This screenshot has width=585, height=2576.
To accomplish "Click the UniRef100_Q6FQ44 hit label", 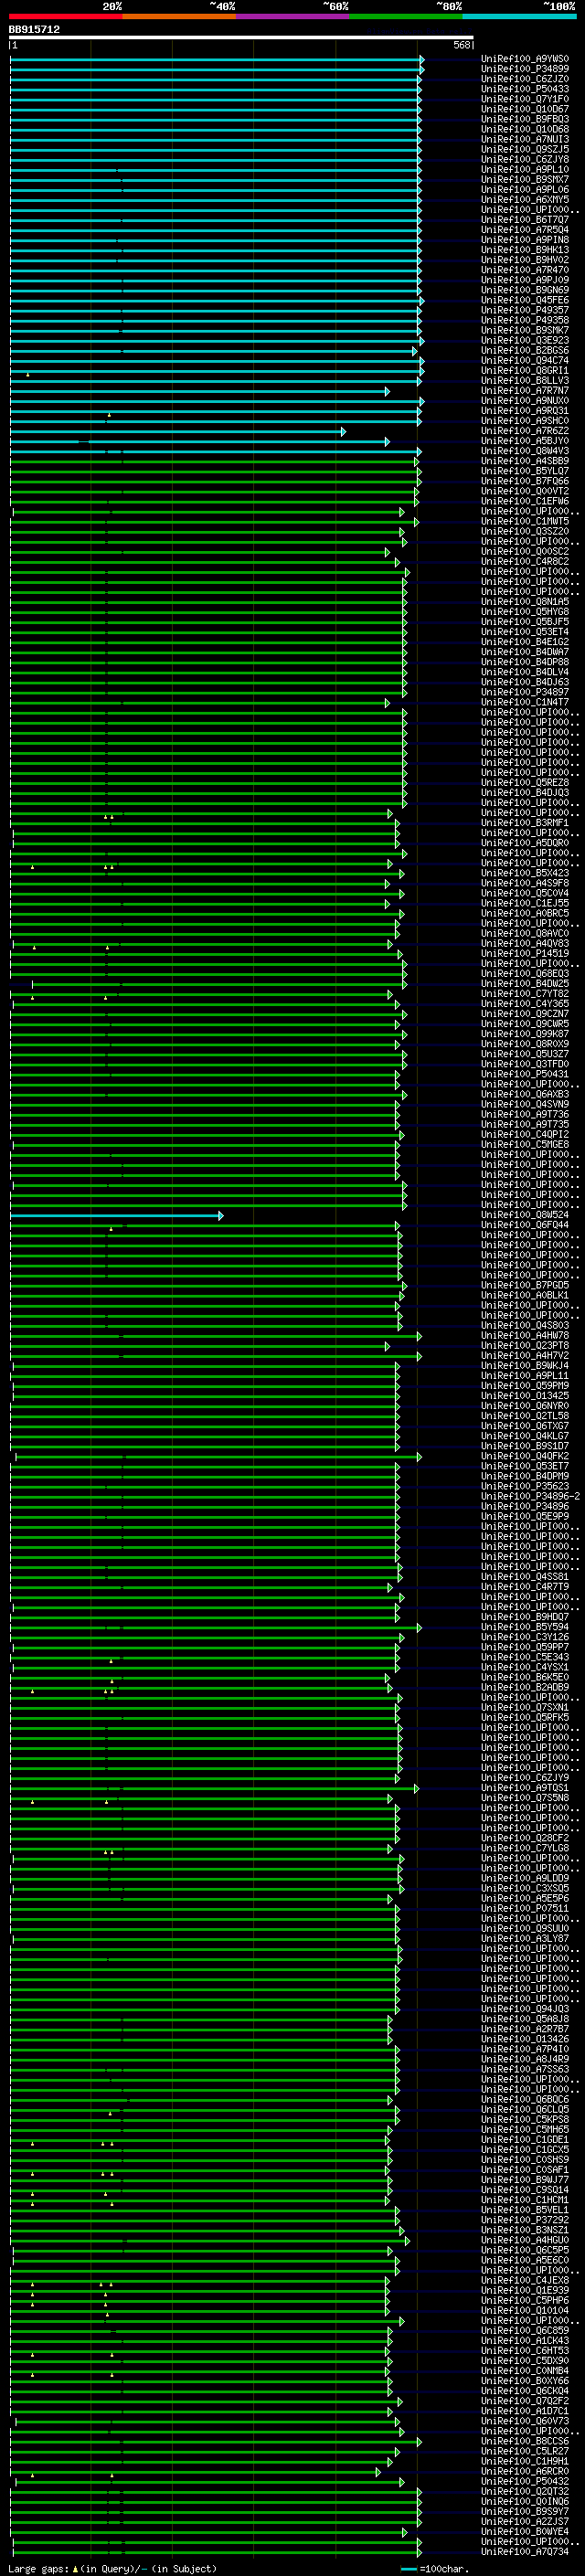I will tap(525, 1225).
